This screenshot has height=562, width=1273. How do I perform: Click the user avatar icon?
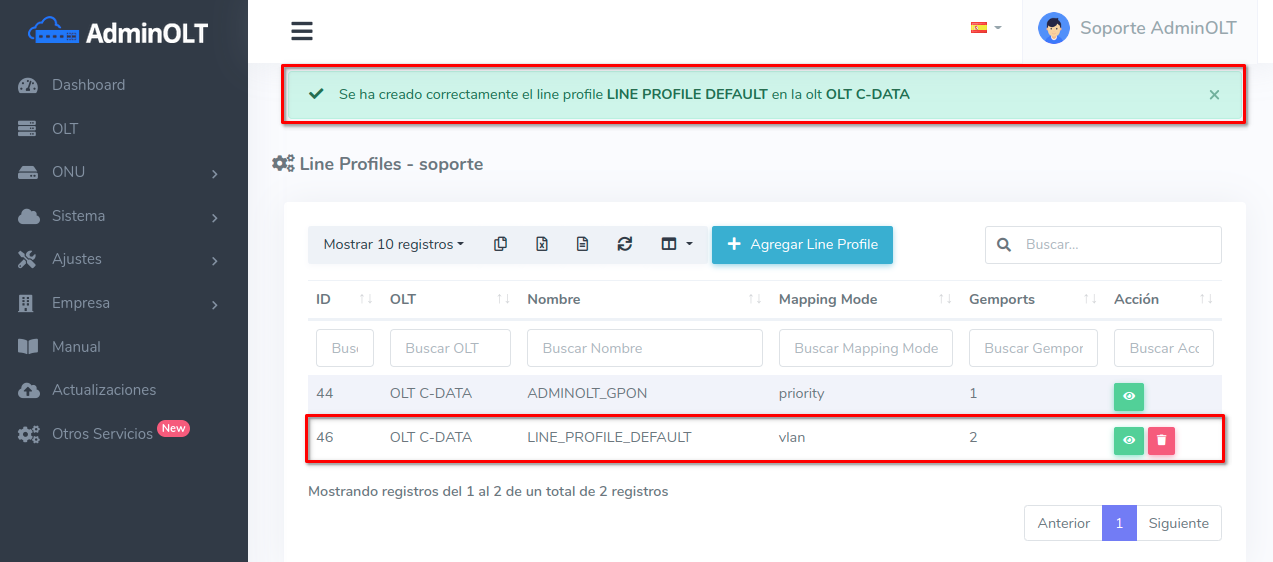pos(1053,28)
